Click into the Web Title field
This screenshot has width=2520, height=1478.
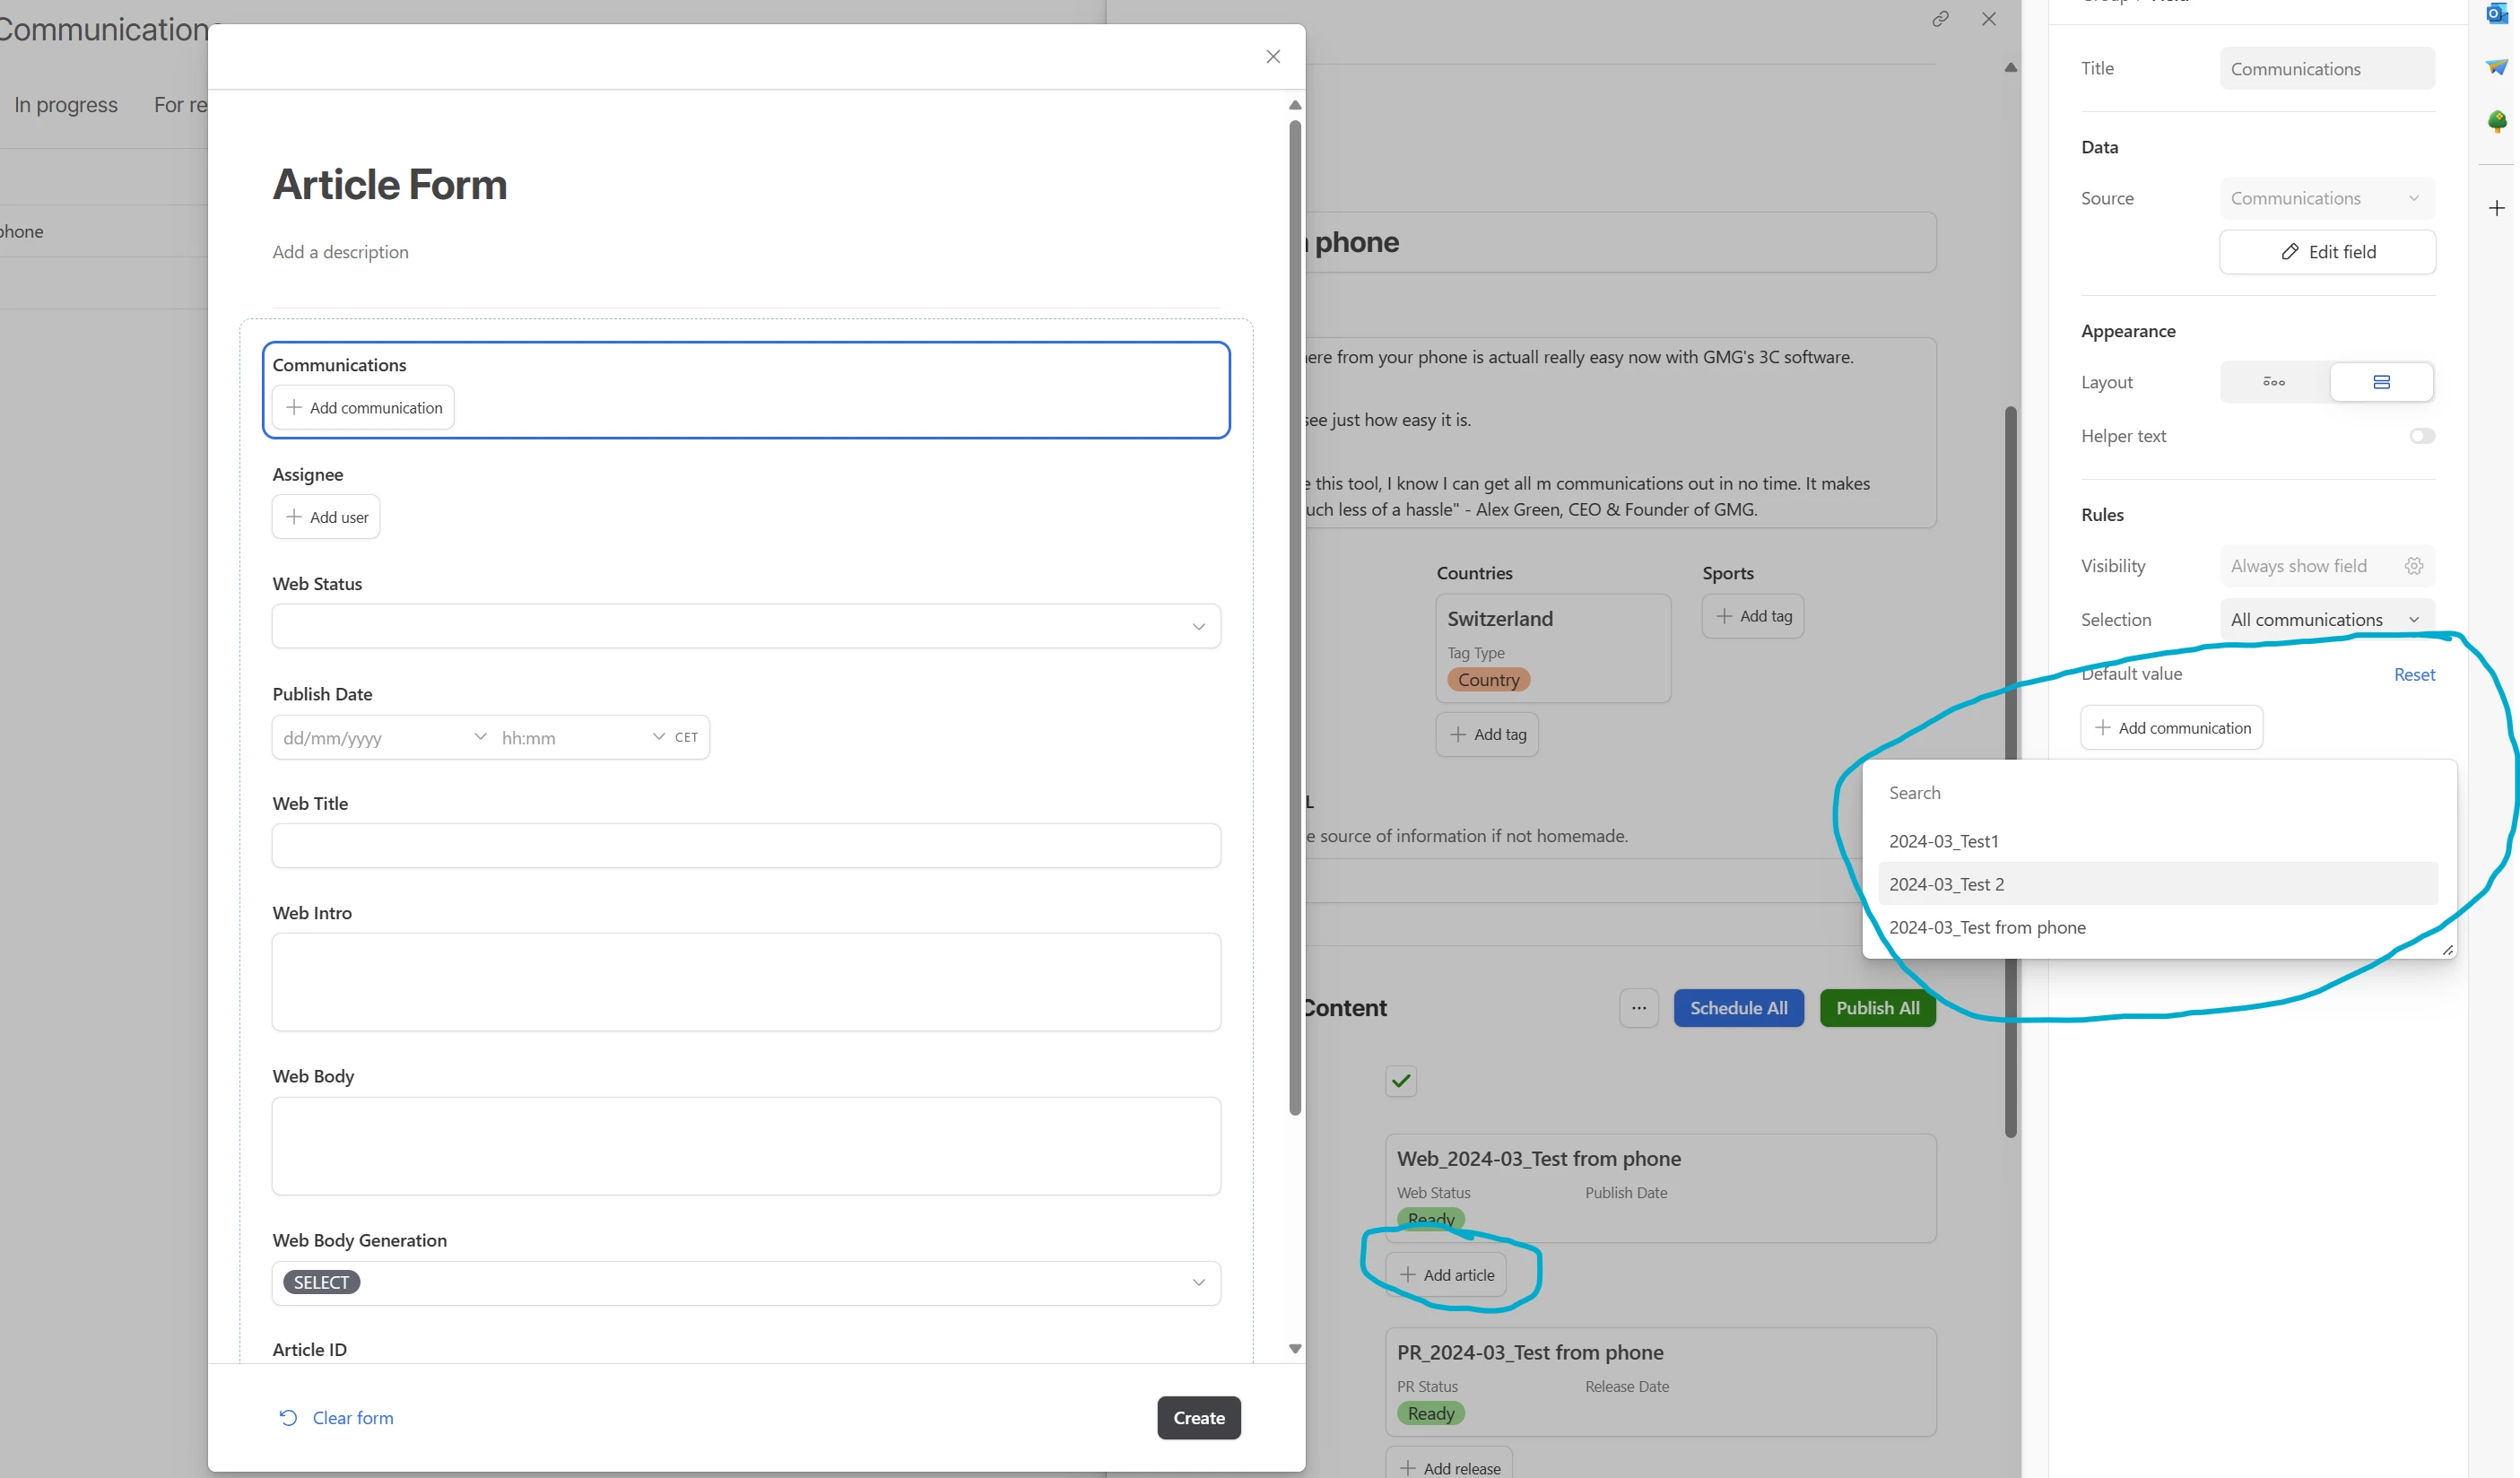[746, 846]
